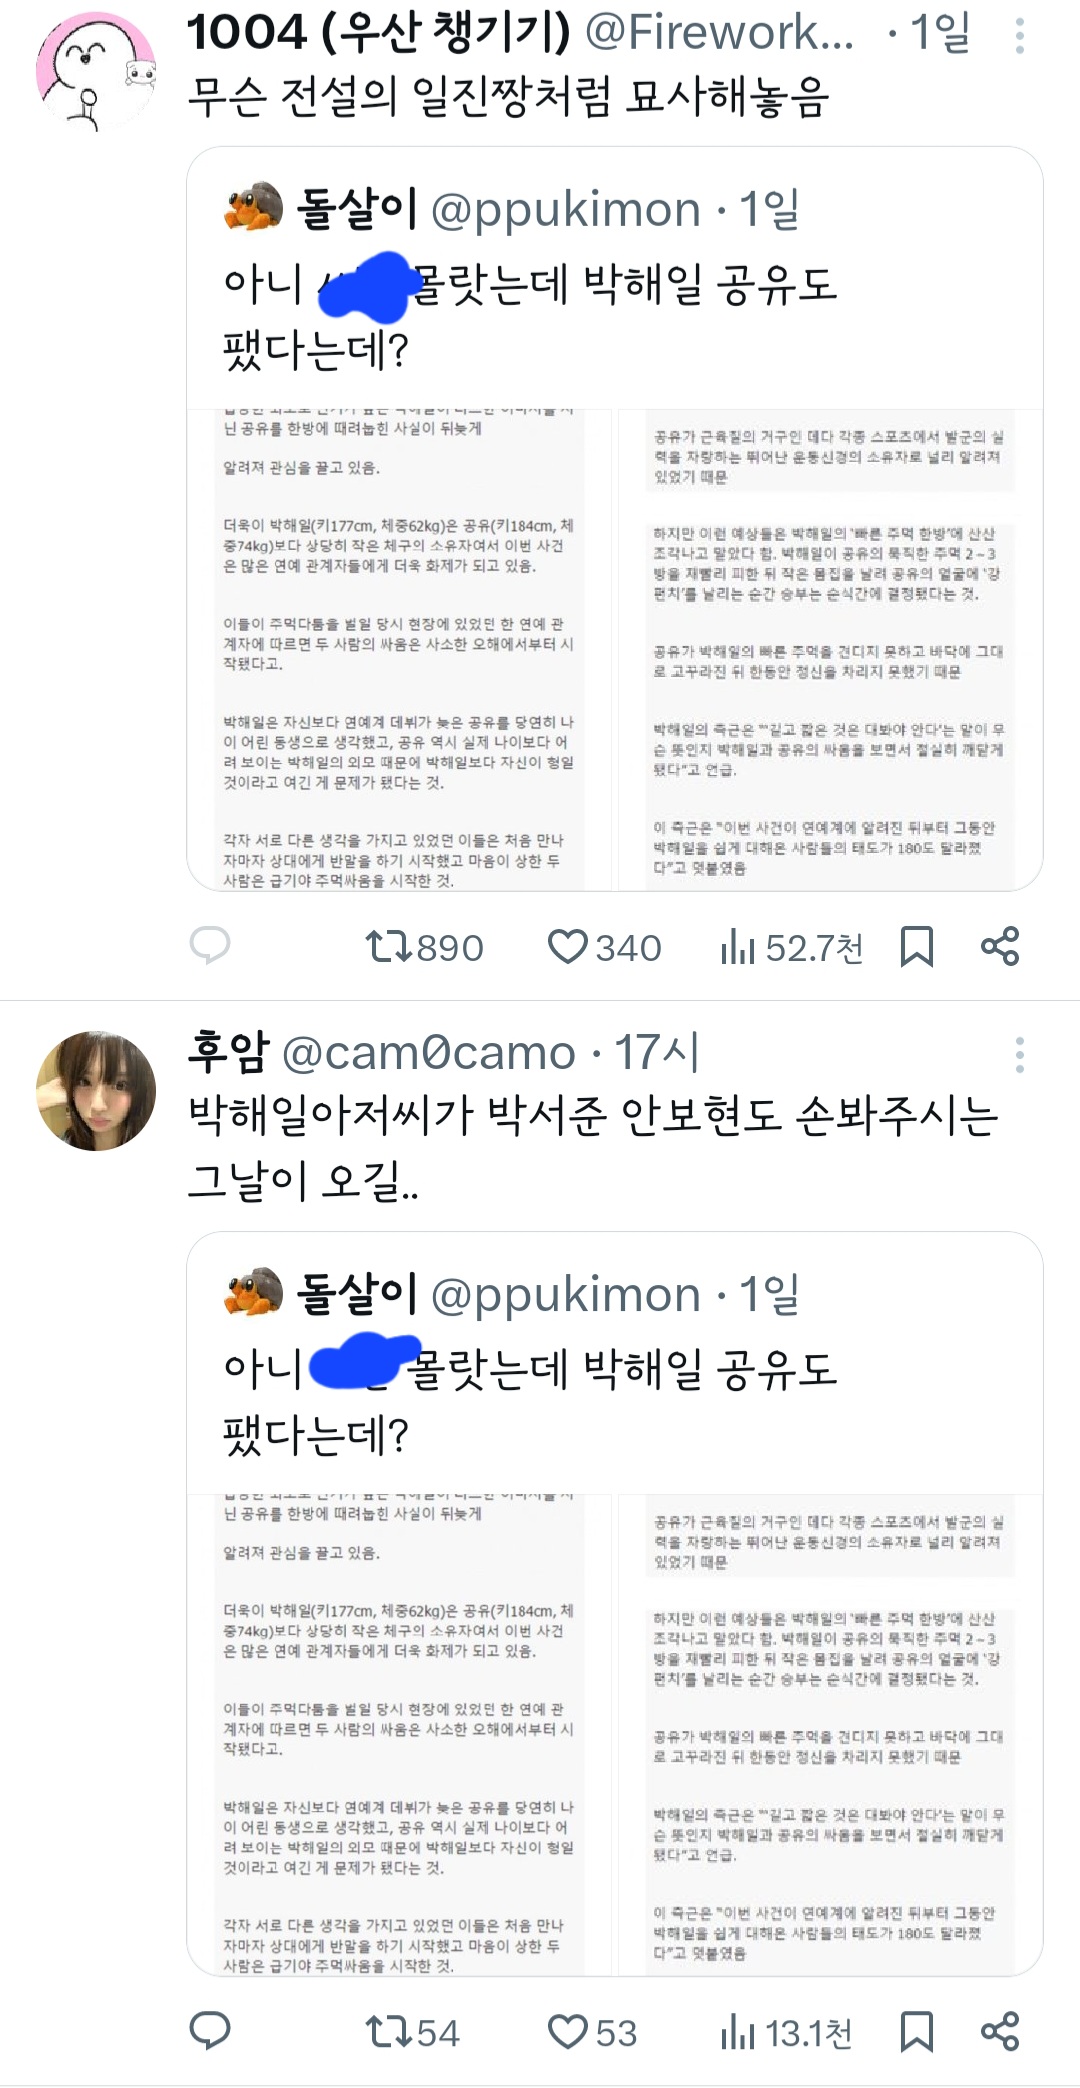Like the tweet with 53 likes
1080x2088 pixels.
coord(592,2033)
